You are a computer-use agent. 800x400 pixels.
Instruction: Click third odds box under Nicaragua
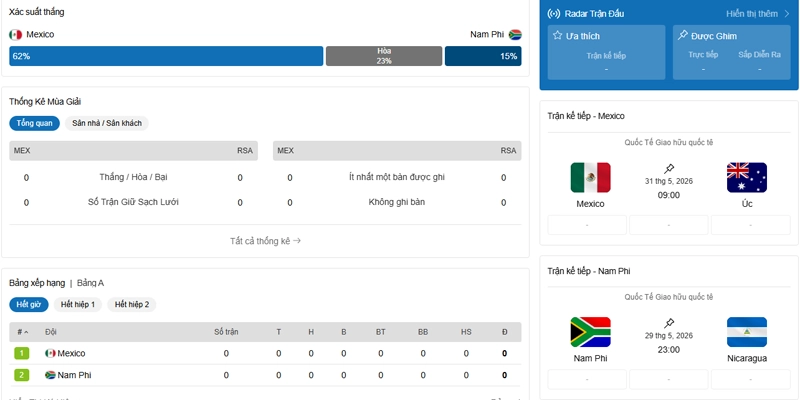[751, 379]
